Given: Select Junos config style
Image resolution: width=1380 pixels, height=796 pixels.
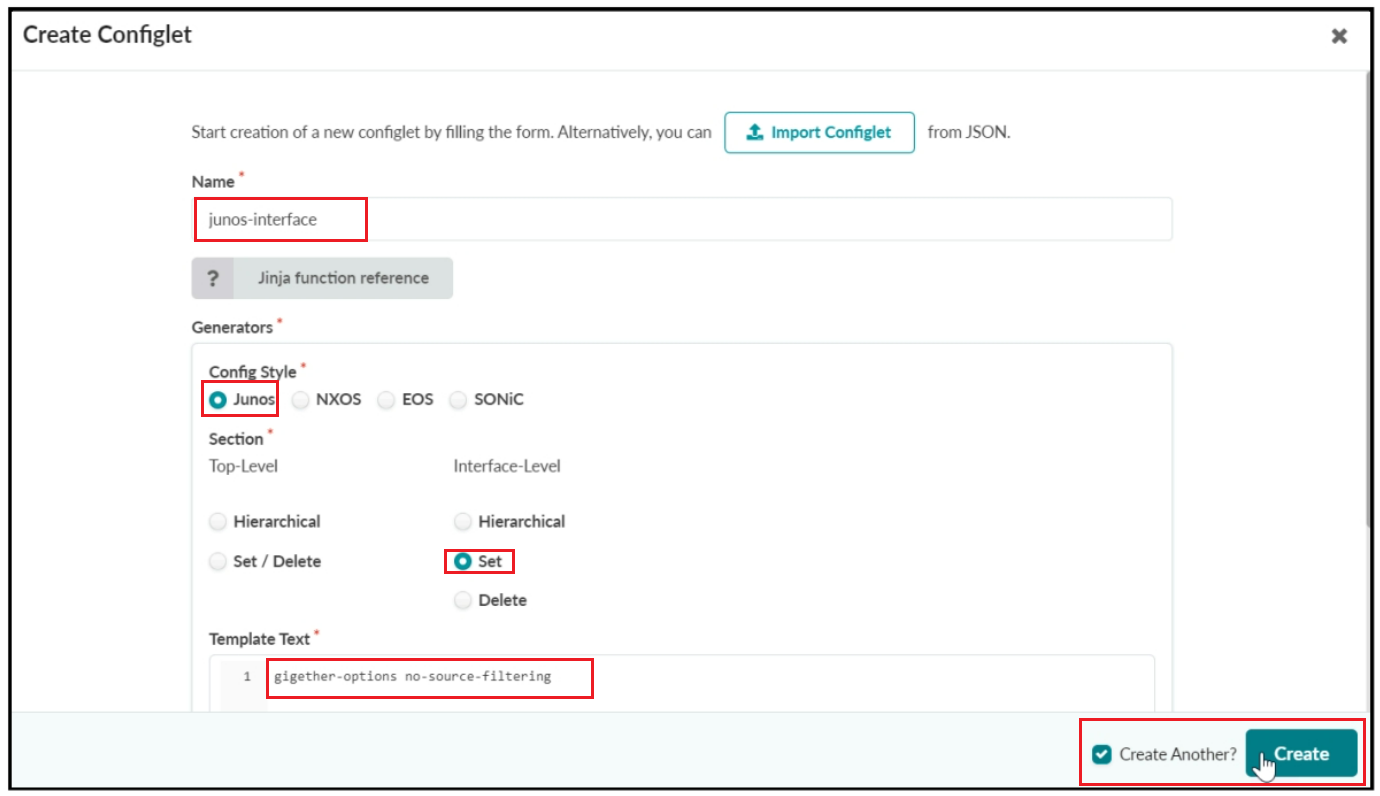Looking at the screenshot, I should click(218, 400).
